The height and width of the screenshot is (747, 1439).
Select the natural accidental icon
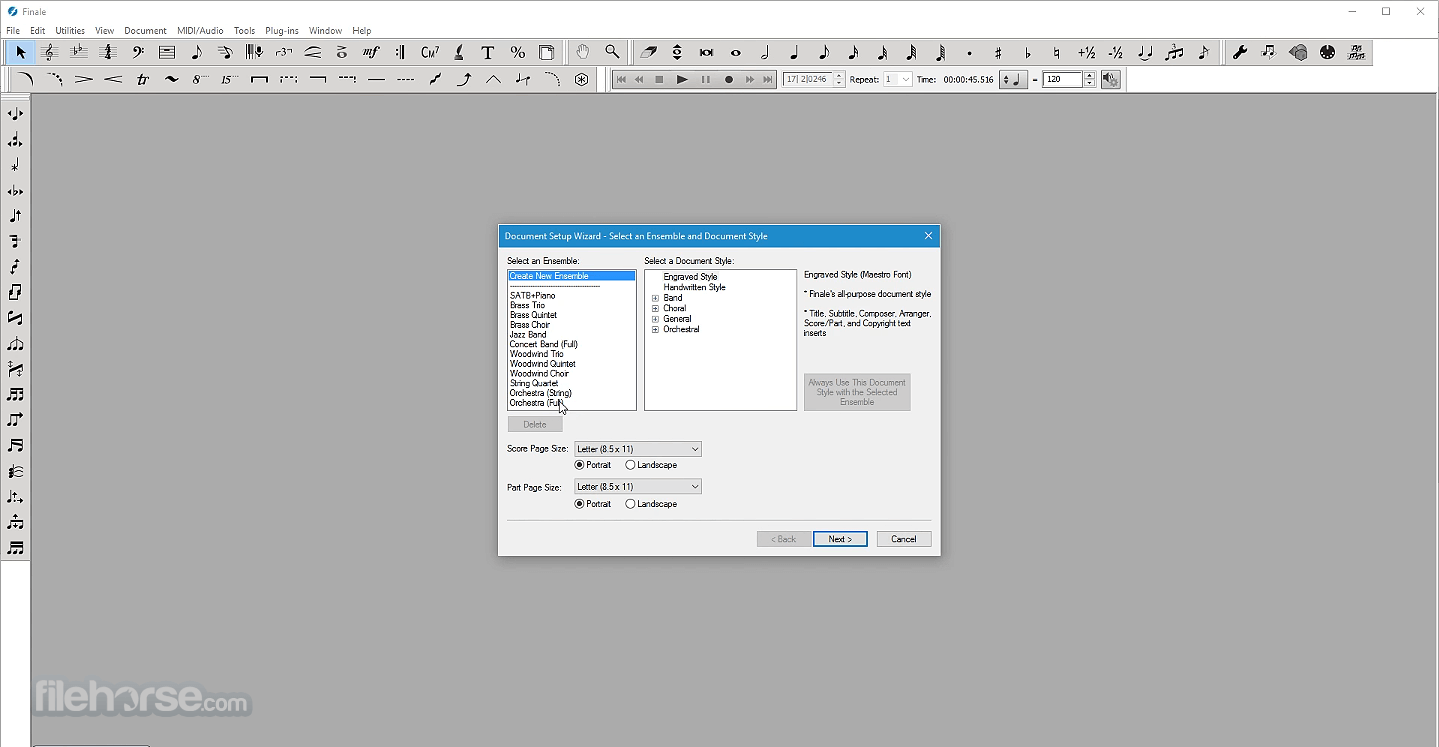pyautogui.click(x=1056, y=52)
